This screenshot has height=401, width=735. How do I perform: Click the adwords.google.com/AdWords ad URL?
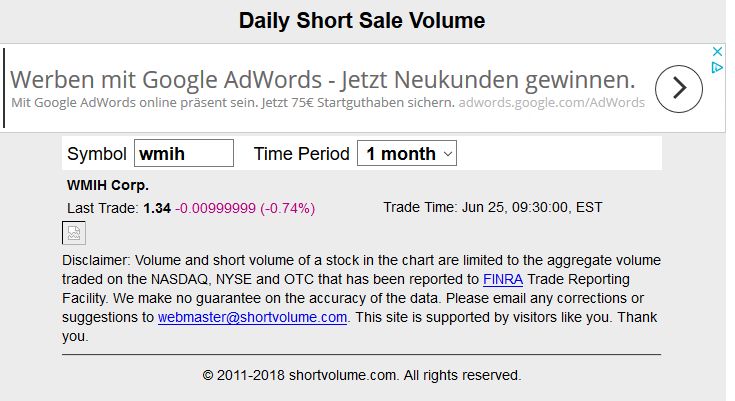(x=552, y=102)
